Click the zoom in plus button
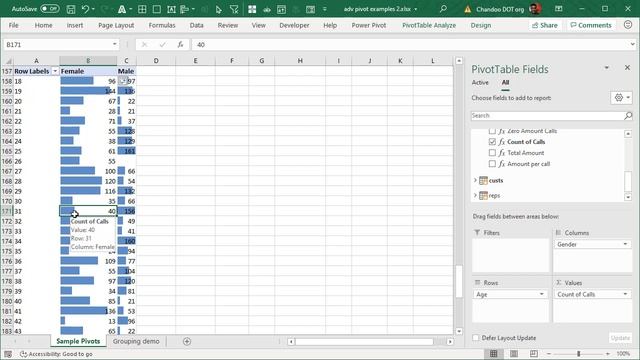Image resolution: width=640 pixels, height=360 pixels. pos(608,353)
